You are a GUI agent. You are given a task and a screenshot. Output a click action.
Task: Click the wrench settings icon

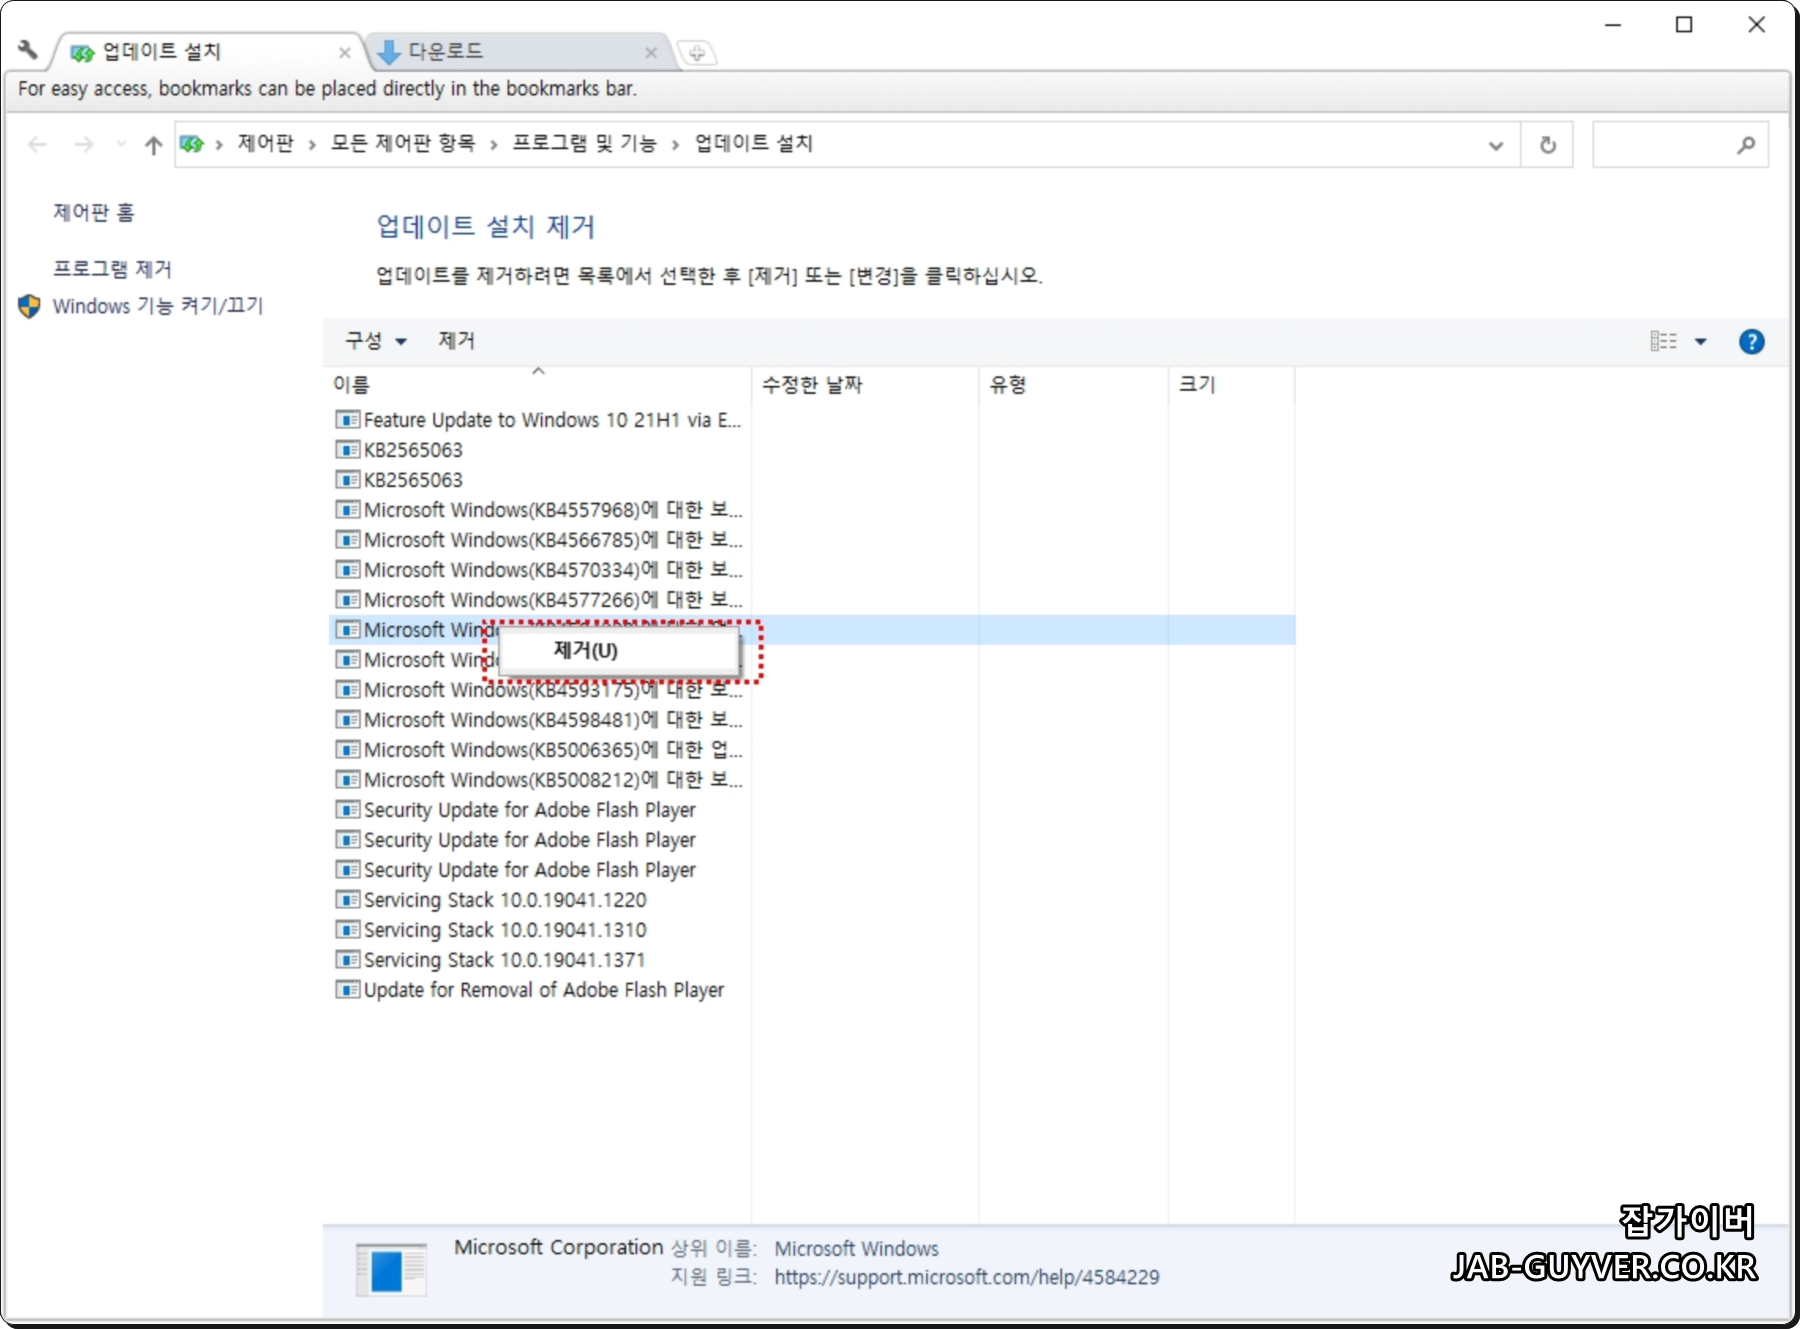tap(28, 49)
